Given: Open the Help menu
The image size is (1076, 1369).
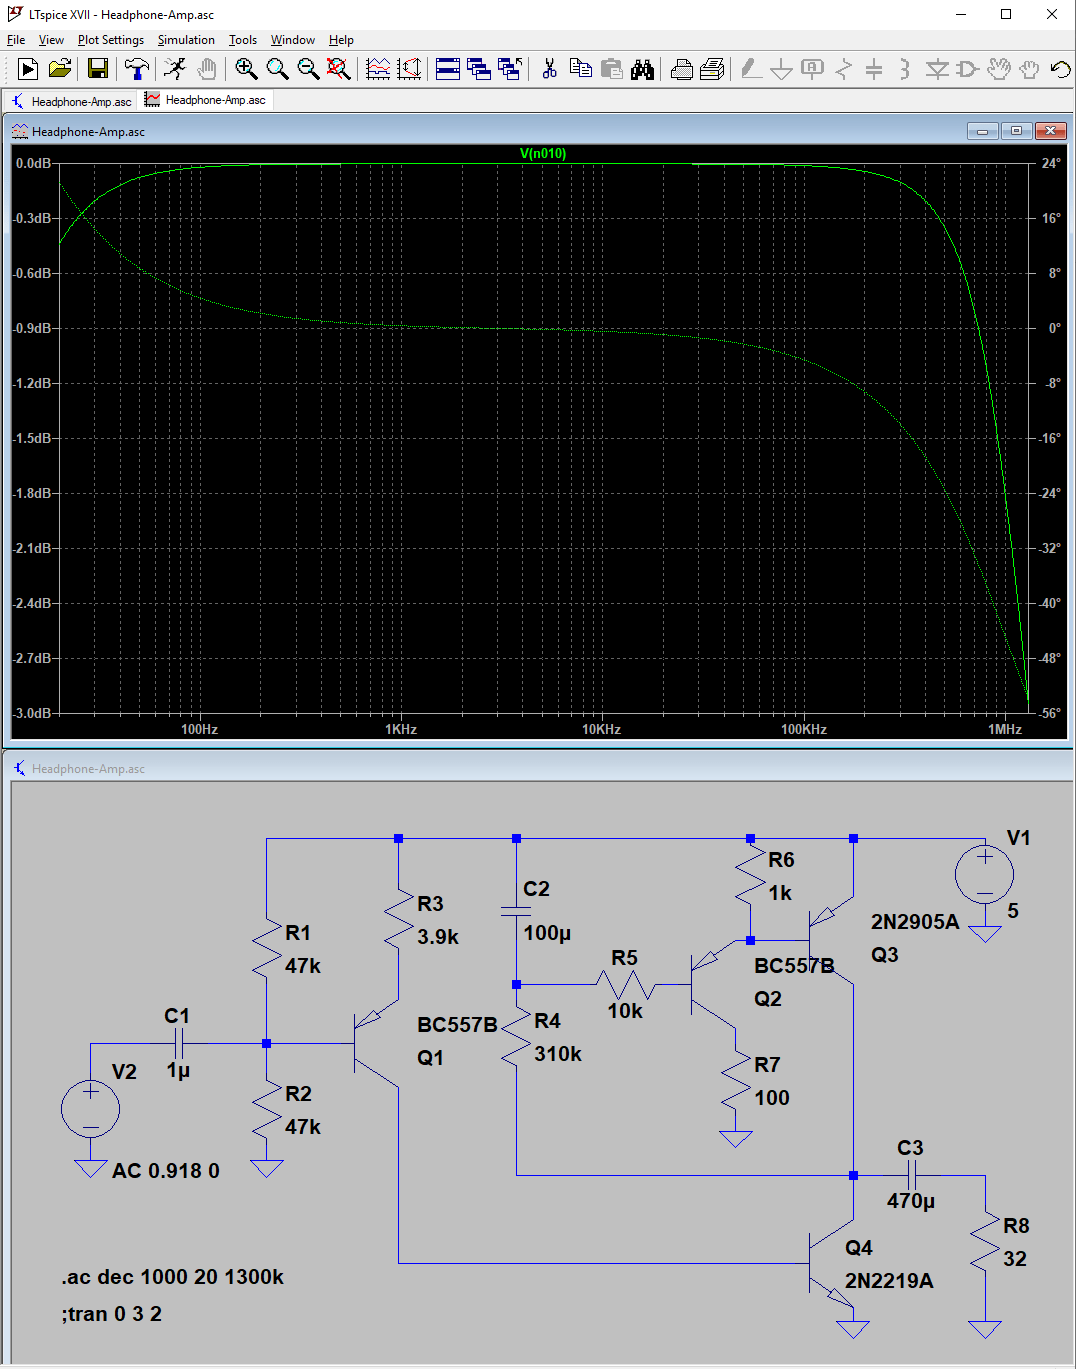Looking at the screenshot, I should coord(341,40).
